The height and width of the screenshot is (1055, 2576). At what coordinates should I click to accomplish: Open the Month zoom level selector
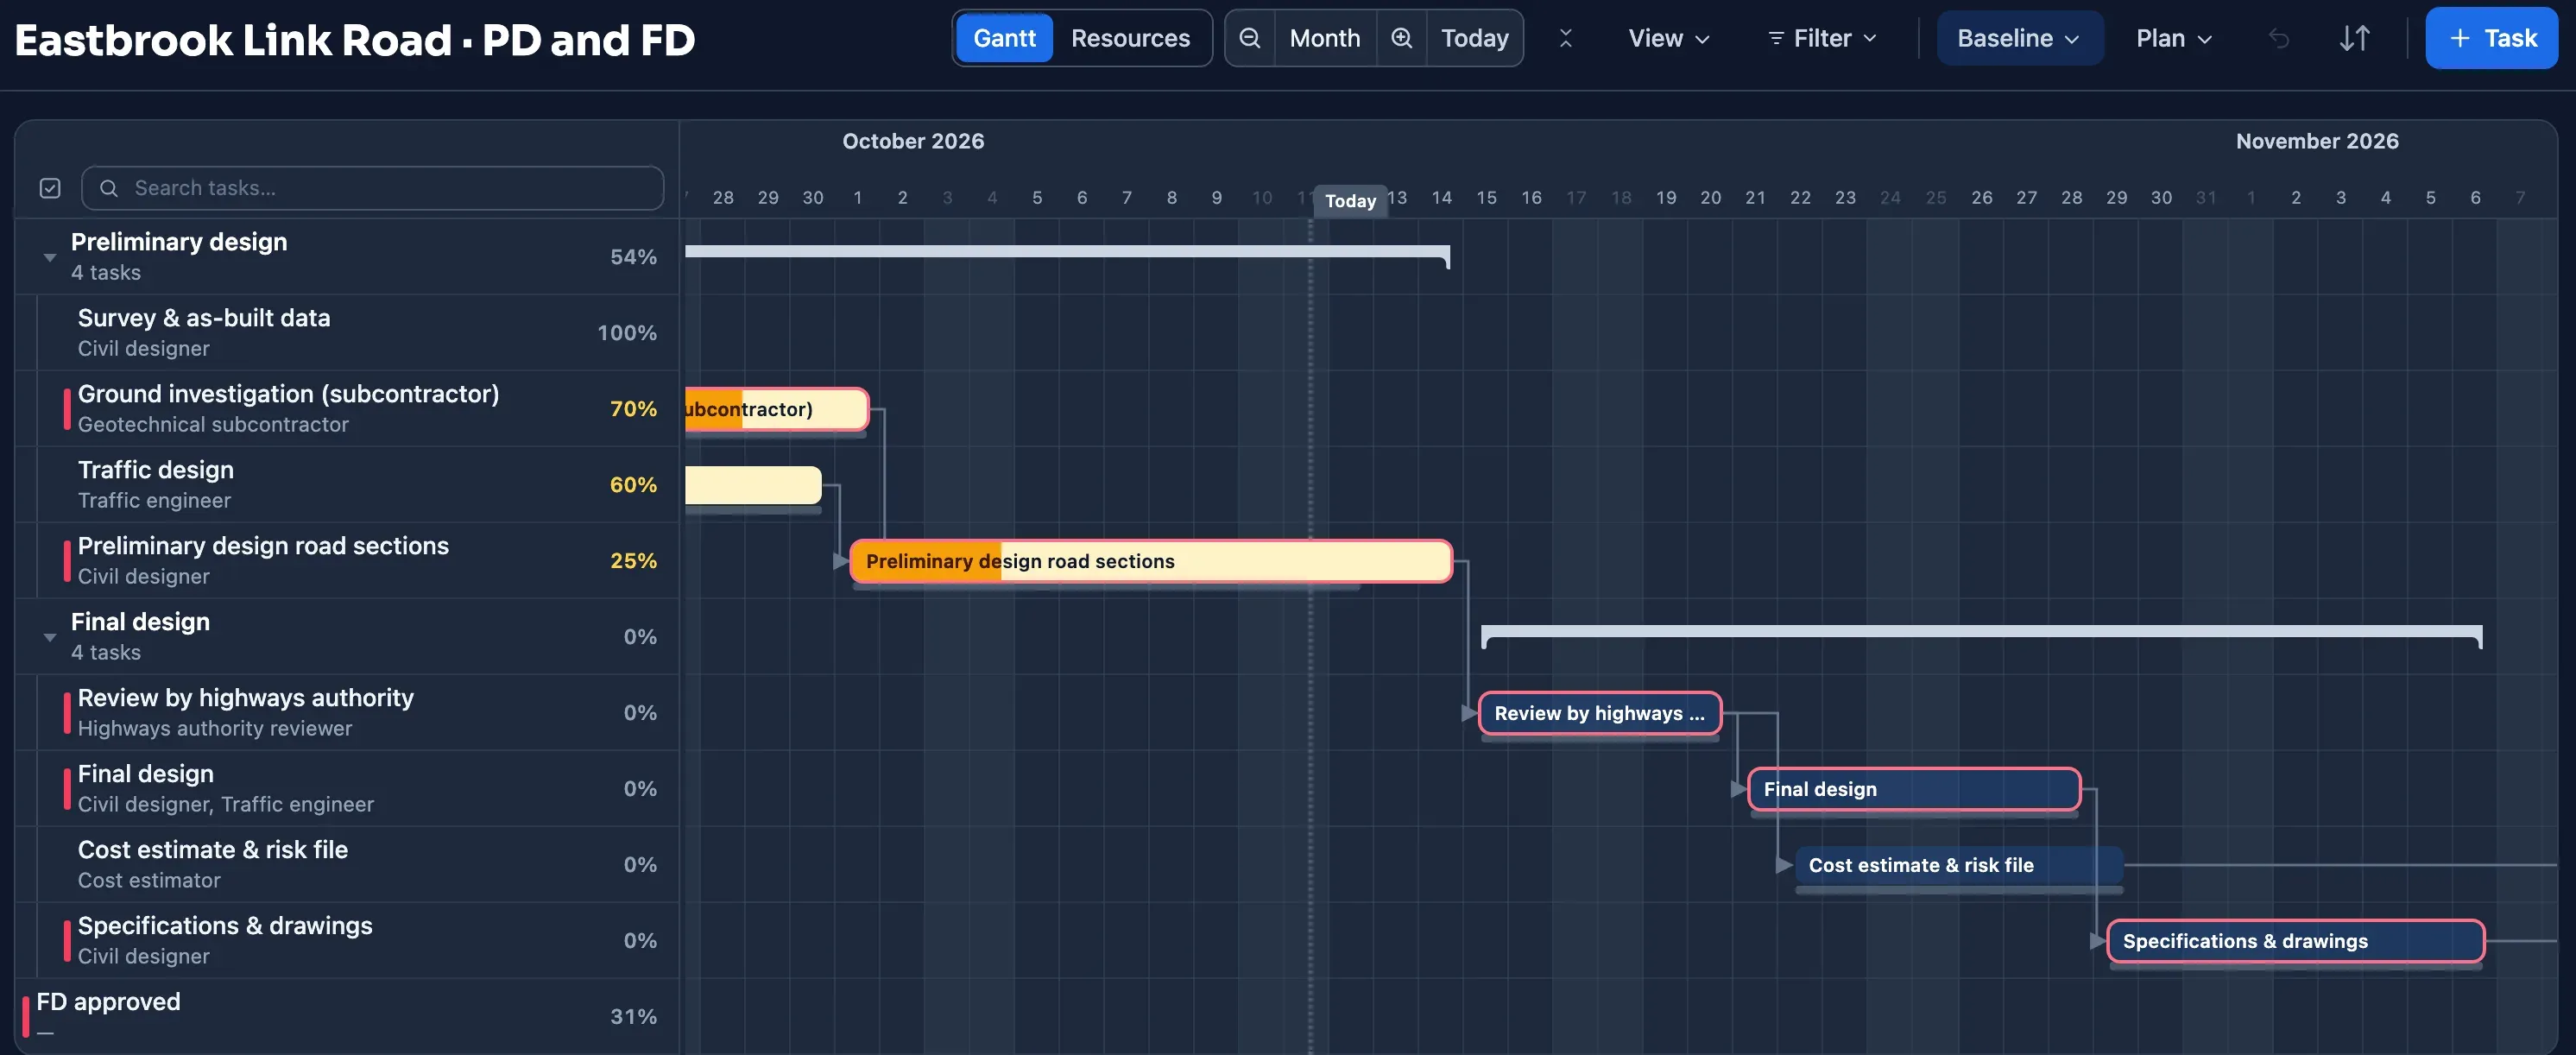(x=1325, y=38)
